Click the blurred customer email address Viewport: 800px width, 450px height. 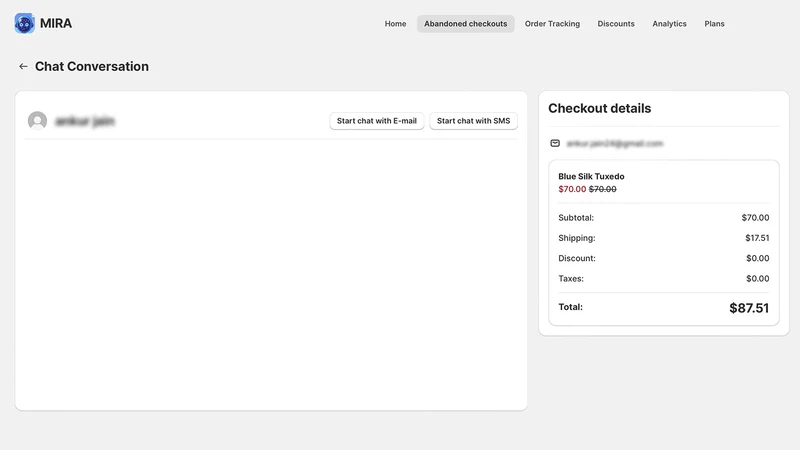tap(615, 143)
